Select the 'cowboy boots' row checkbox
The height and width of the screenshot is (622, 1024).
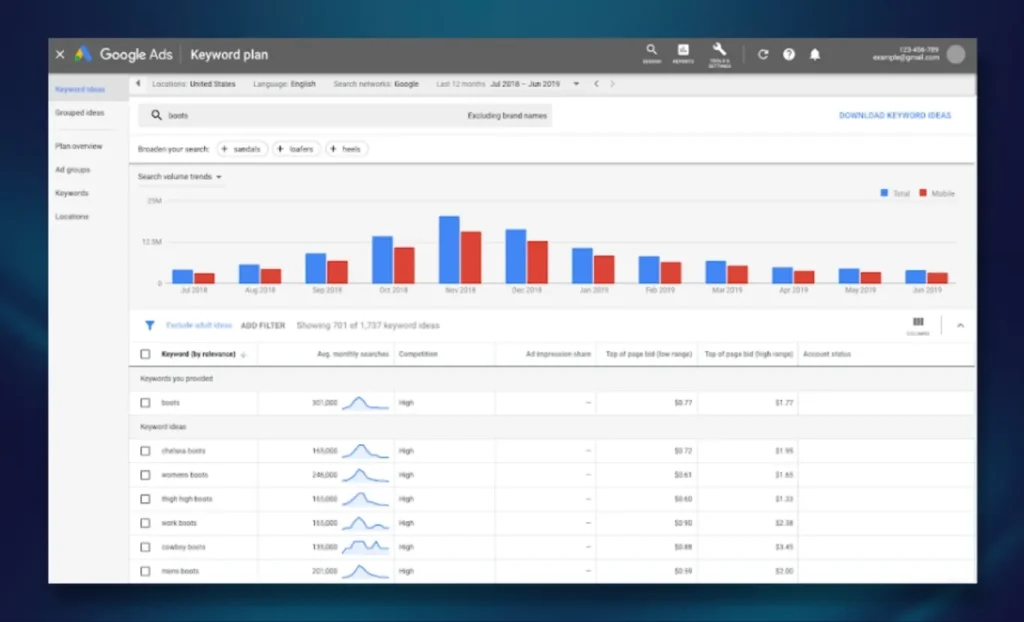(x=146, y=547)
